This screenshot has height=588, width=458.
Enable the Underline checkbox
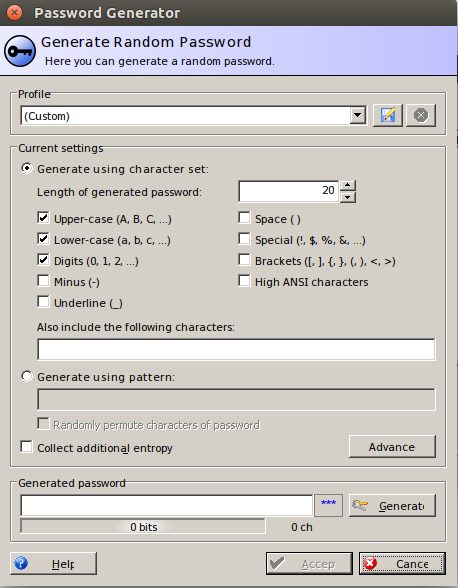coord(43,302)
